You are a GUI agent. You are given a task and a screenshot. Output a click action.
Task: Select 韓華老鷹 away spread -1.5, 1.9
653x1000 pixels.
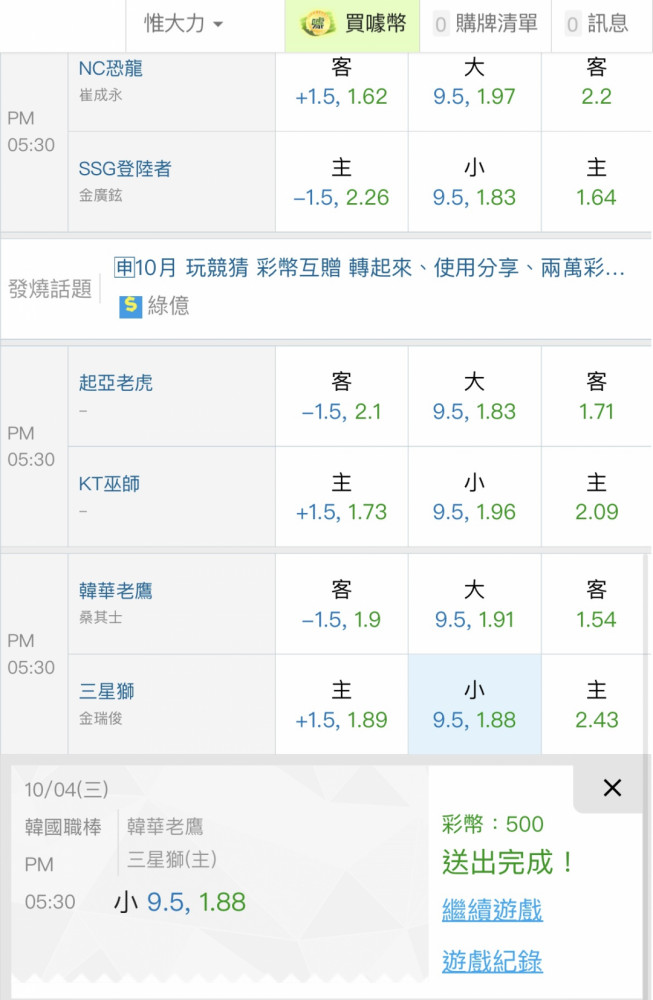[x=341, y=604]
